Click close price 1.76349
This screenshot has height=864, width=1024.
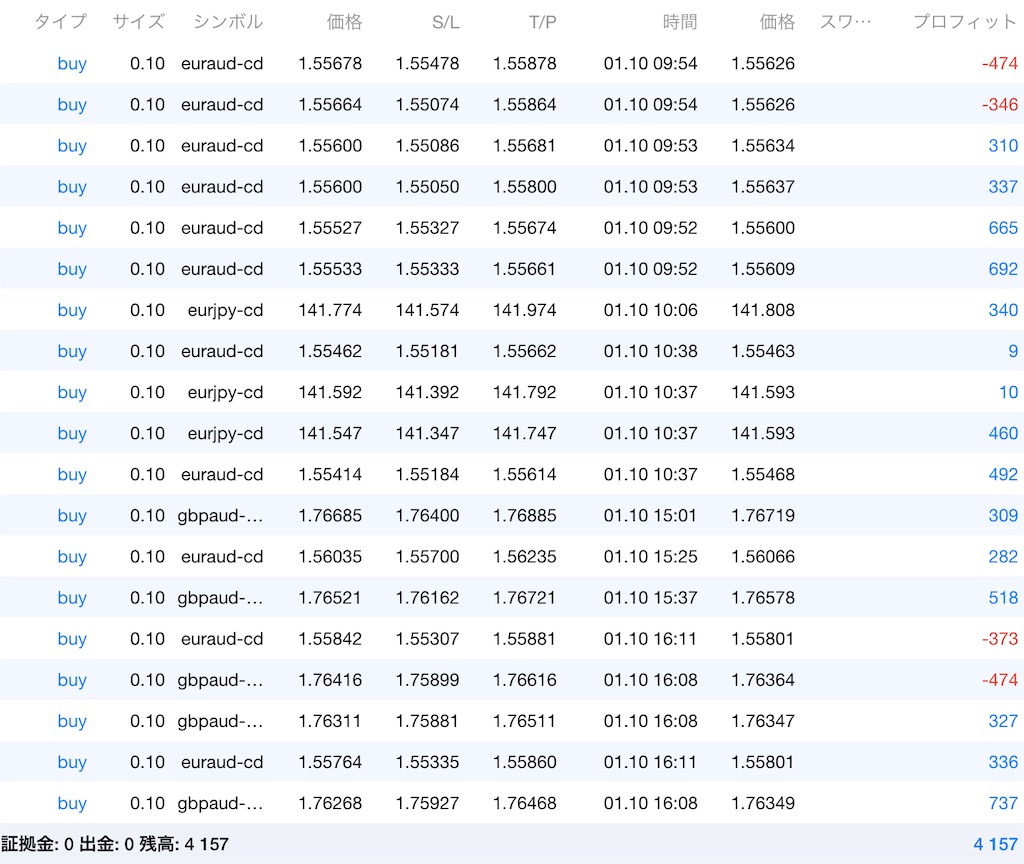[x=763, y=804]
